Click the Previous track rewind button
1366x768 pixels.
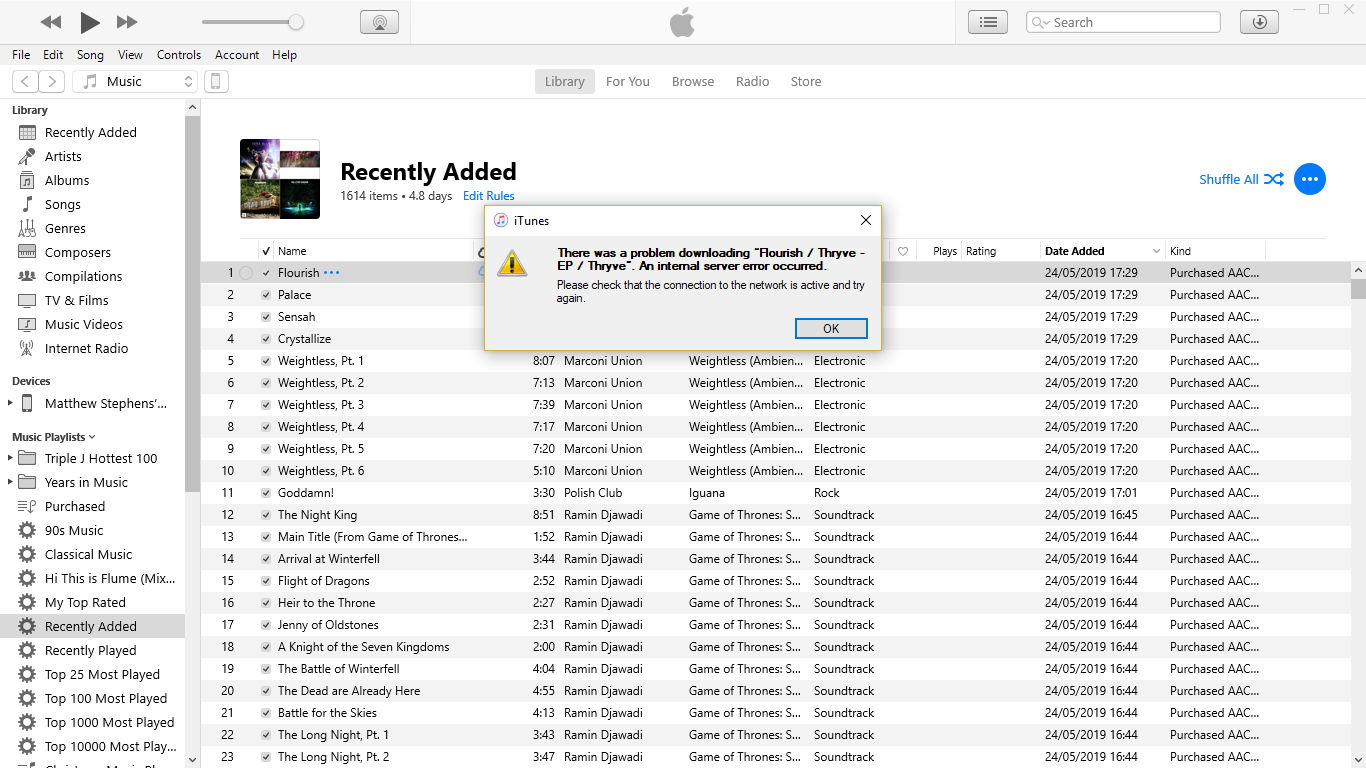[x=51, y=22]
